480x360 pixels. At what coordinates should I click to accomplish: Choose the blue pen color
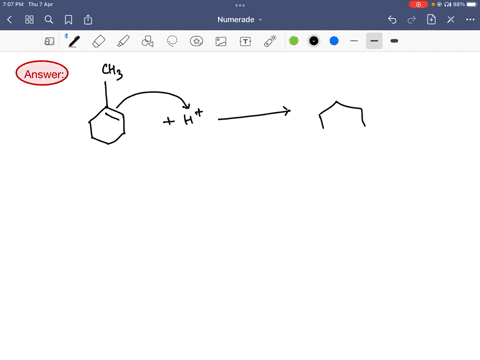tap(334, 41)
